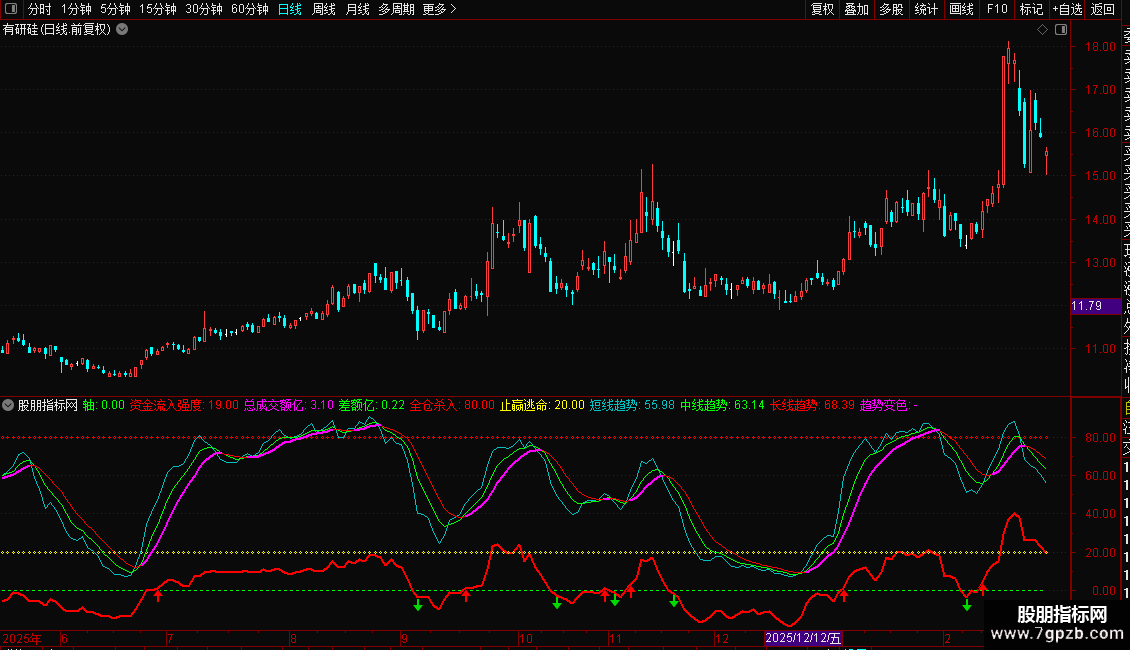Click the 2025/12/12 date marker

point(804,638)
